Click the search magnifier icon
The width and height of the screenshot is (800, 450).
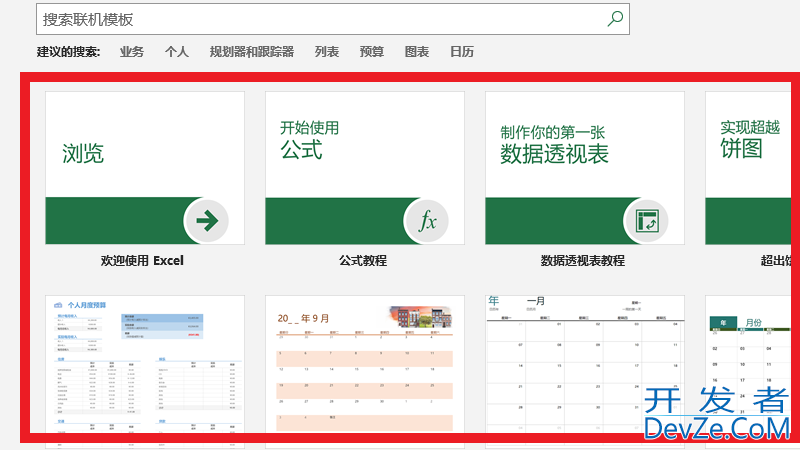click(615, 19)
